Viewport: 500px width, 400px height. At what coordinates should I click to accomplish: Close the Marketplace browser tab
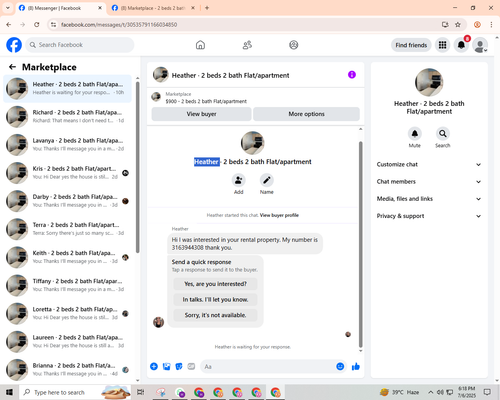click(193, 8)
